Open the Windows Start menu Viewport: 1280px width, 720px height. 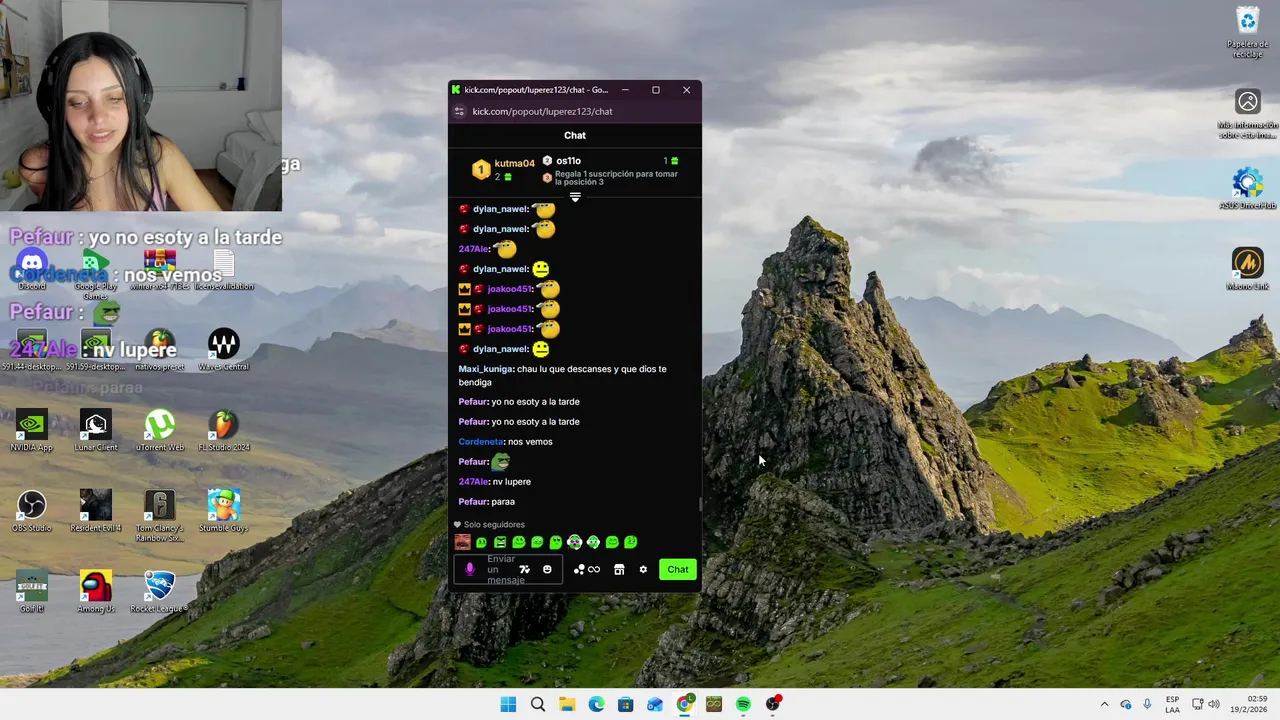coord(508,705)
